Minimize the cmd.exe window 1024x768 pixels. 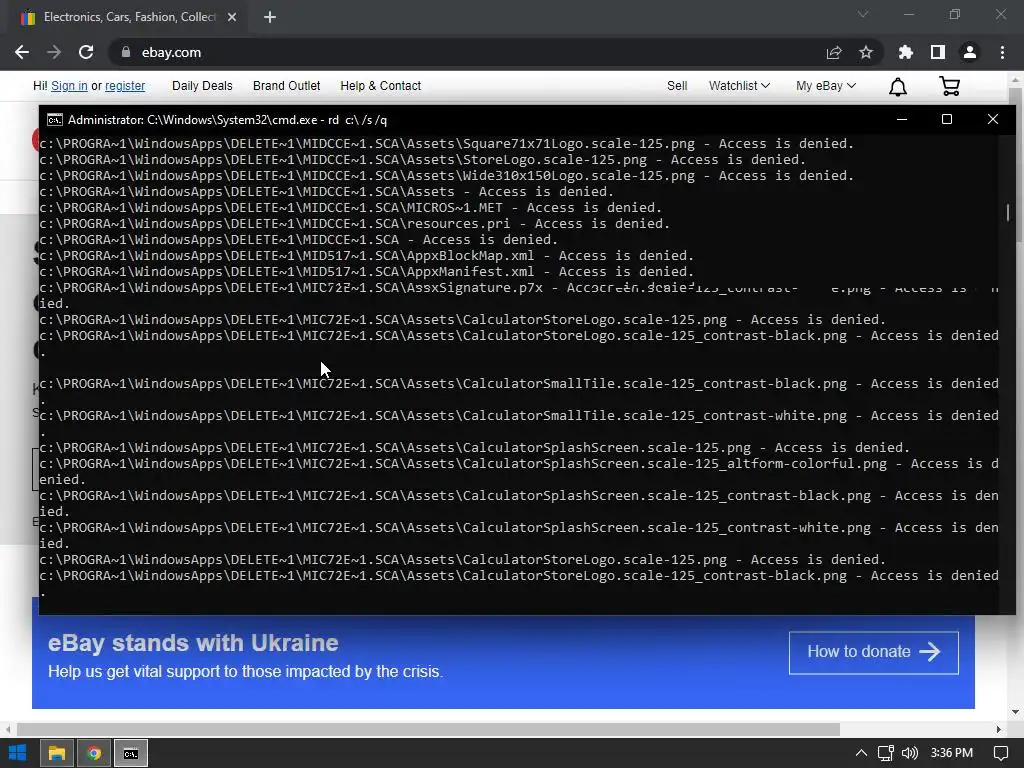[x=902, y=119]
